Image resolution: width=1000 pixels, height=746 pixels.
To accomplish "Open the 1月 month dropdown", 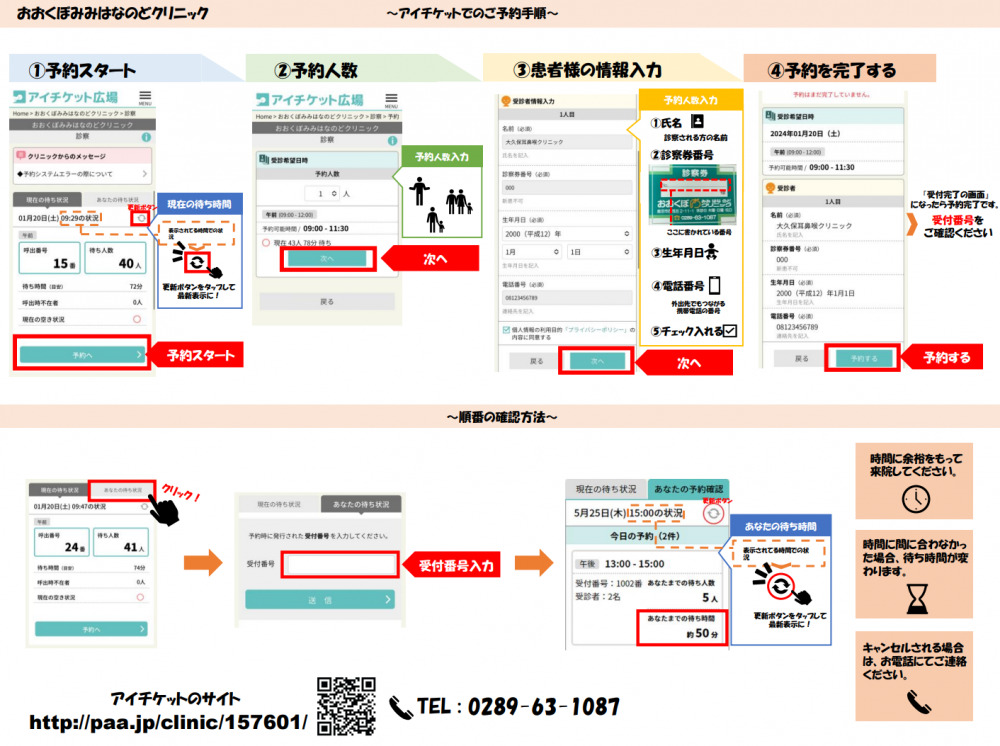I will click(x=531, y=252).
